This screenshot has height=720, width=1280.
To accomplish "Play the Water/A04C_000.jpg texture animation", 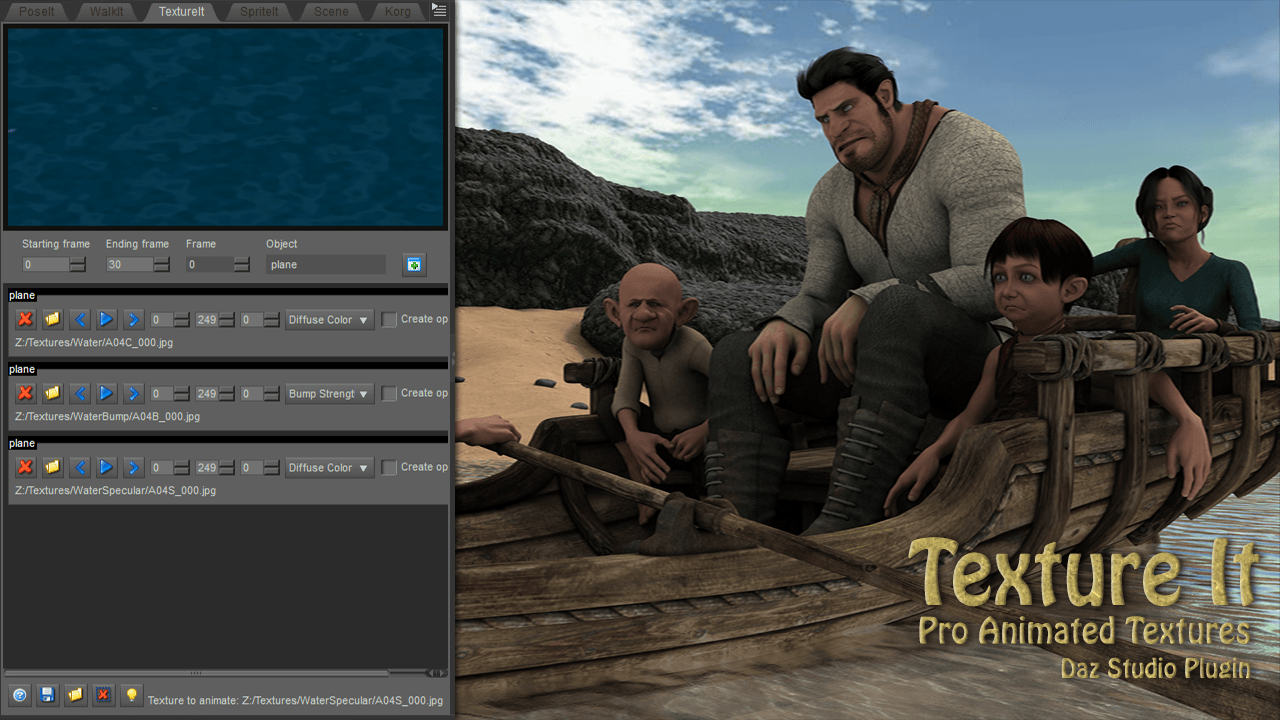I will [106, 320].
